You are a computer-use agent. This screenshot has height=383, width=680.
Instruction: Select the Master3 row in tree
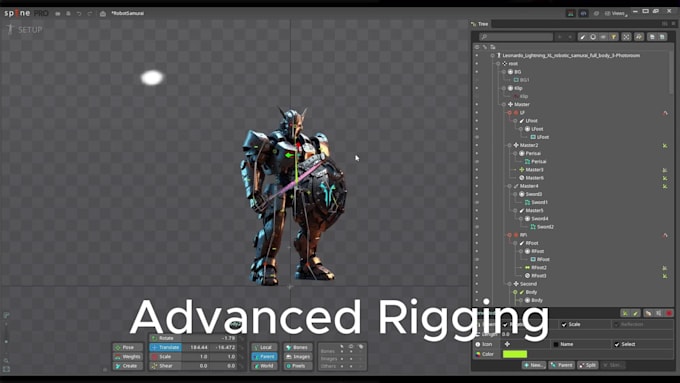coord(534,170)
